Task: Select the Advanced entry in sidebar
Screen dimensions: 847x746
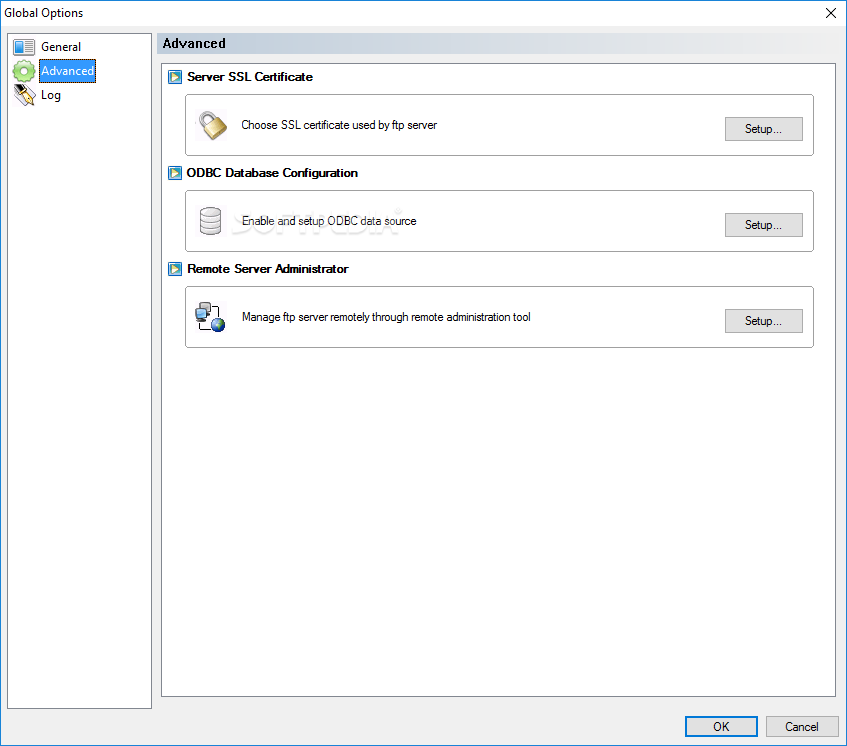Action: point(68,71)
